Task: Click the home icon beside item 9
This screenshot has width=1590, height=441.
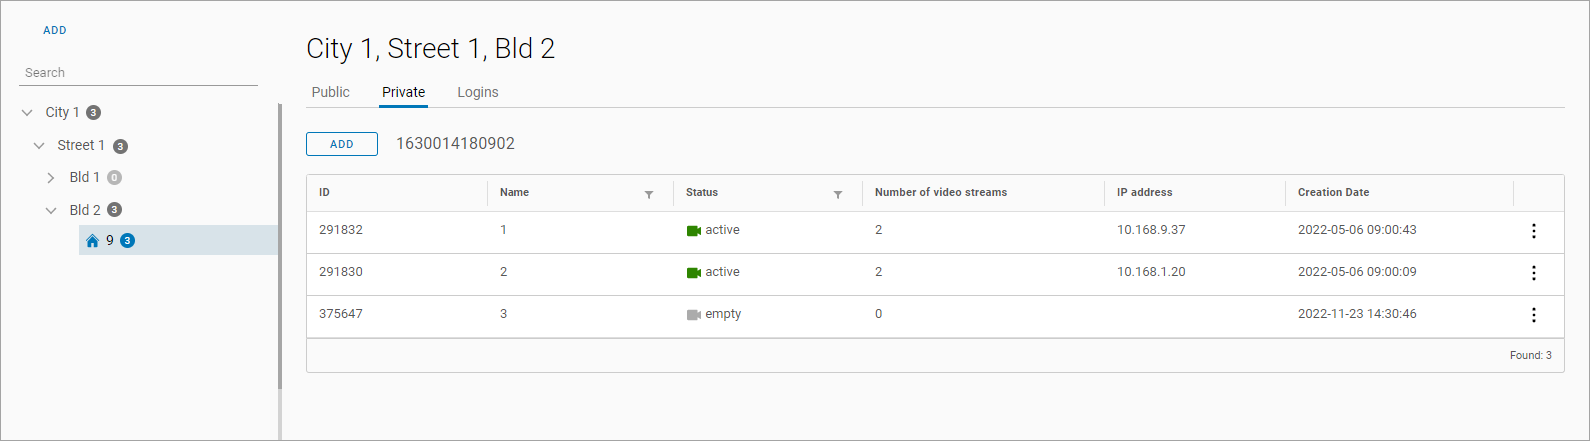Action: pos(93,241)
